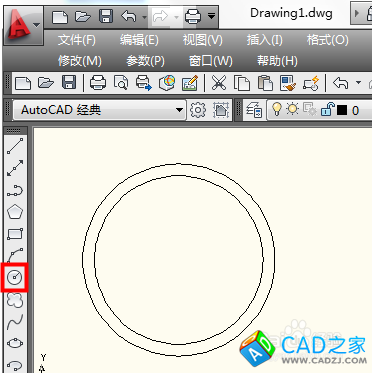Screen dimensions: 372x373
Task: Click Copy icon in standard toolbar
Action: (x=242, y=83)
